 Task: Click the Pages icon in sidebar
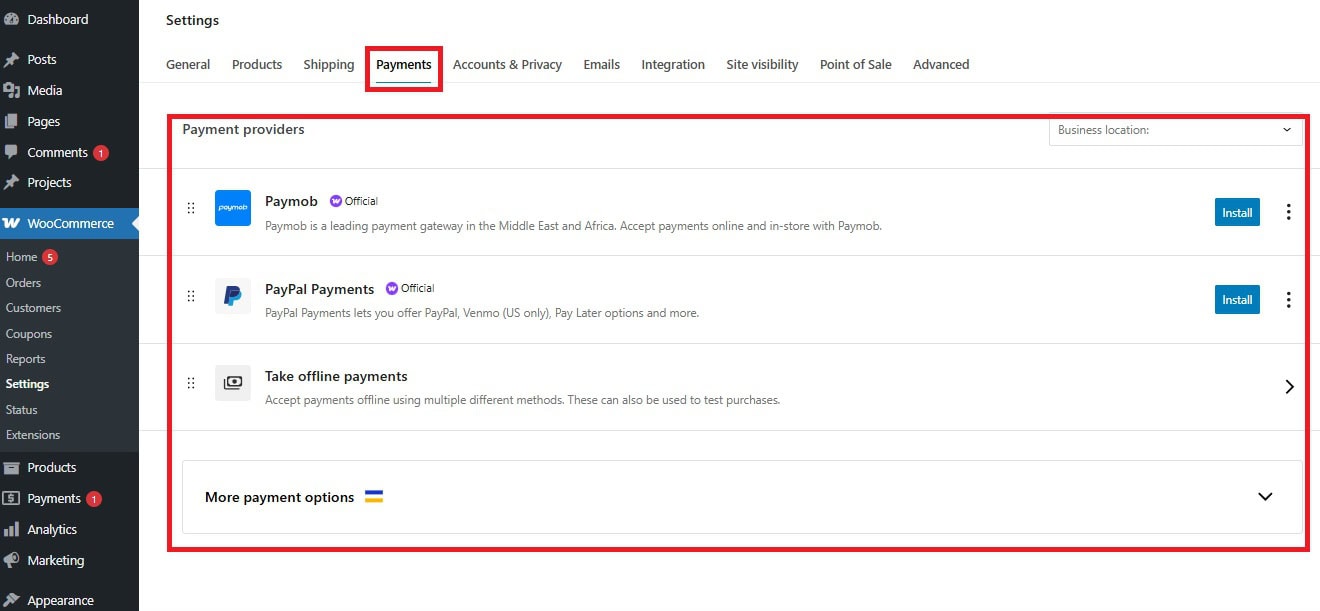point(12,122)
